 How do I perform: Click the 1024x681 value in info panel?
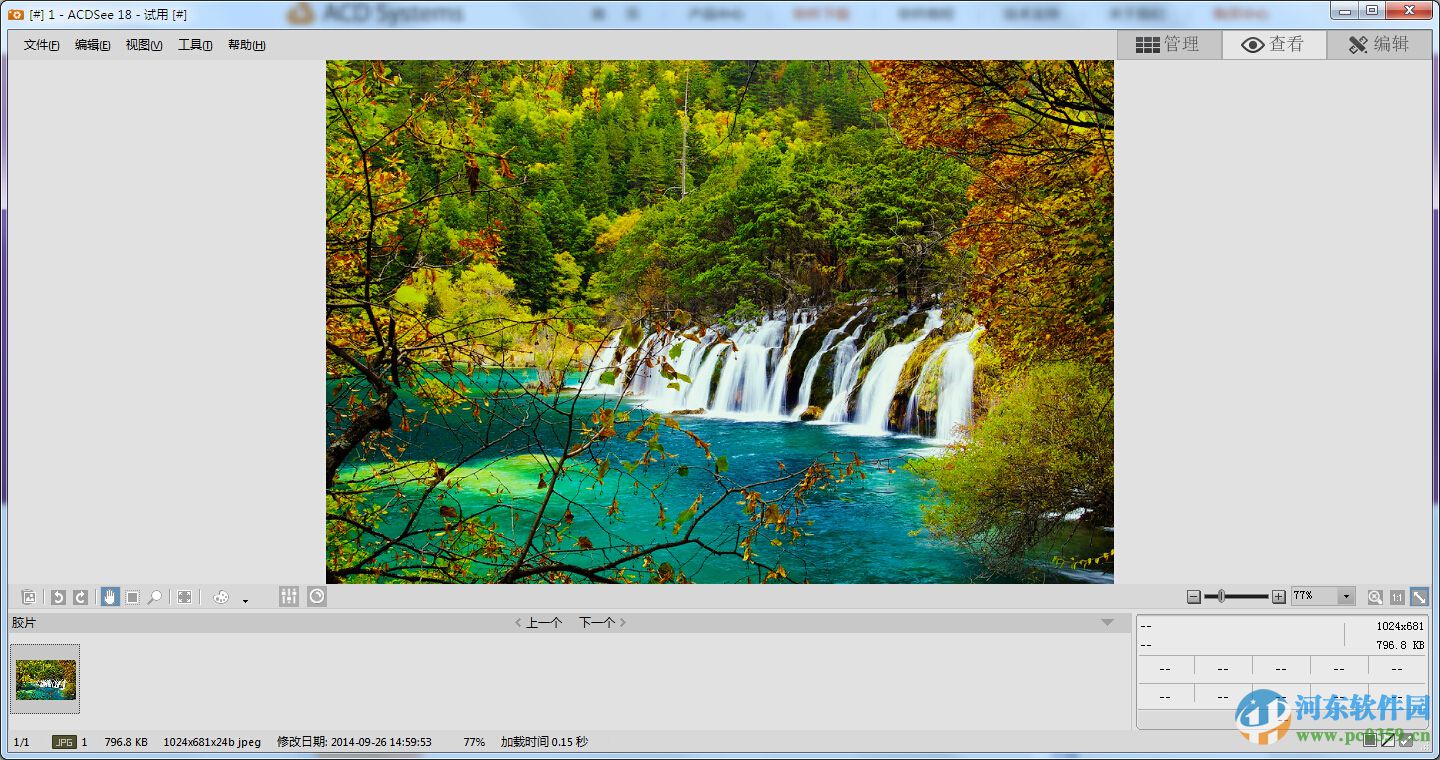coord(1400,626)
